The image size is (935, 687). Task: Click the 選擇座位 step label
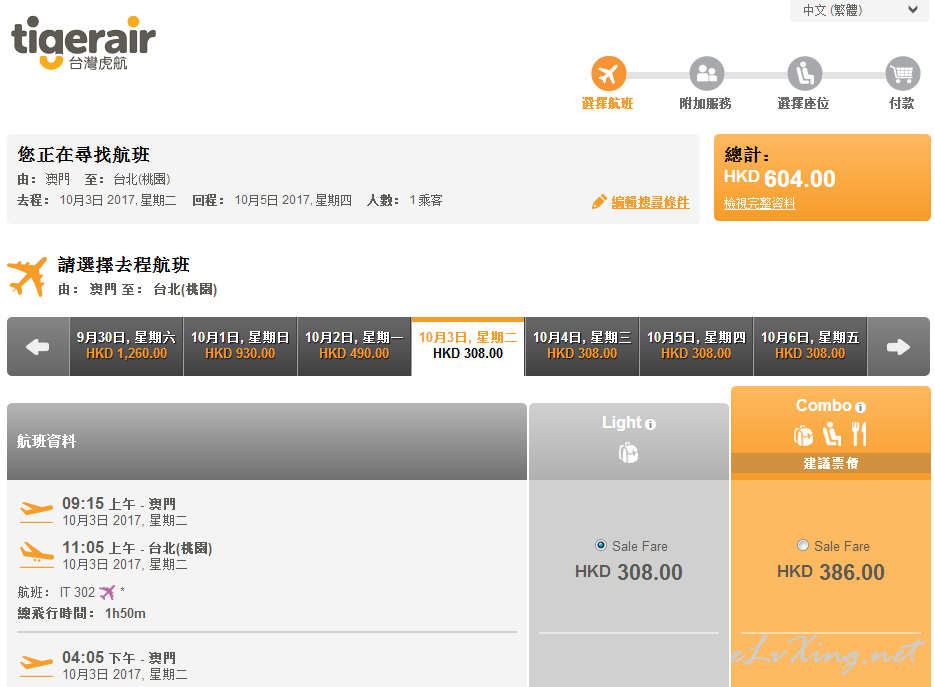click(803, 104)
